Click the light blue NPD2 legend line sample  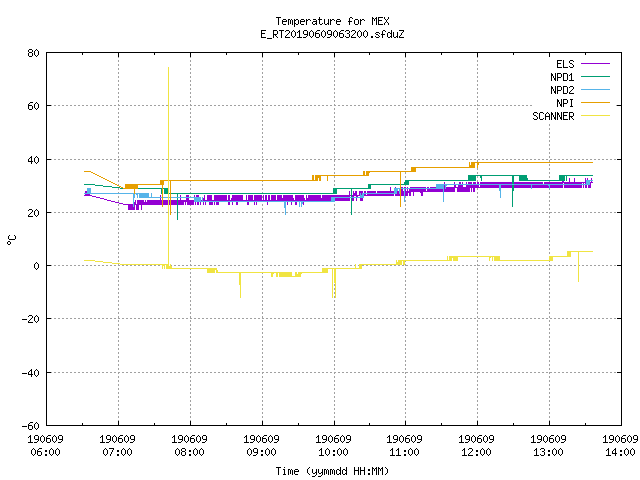tap(596, 89)
